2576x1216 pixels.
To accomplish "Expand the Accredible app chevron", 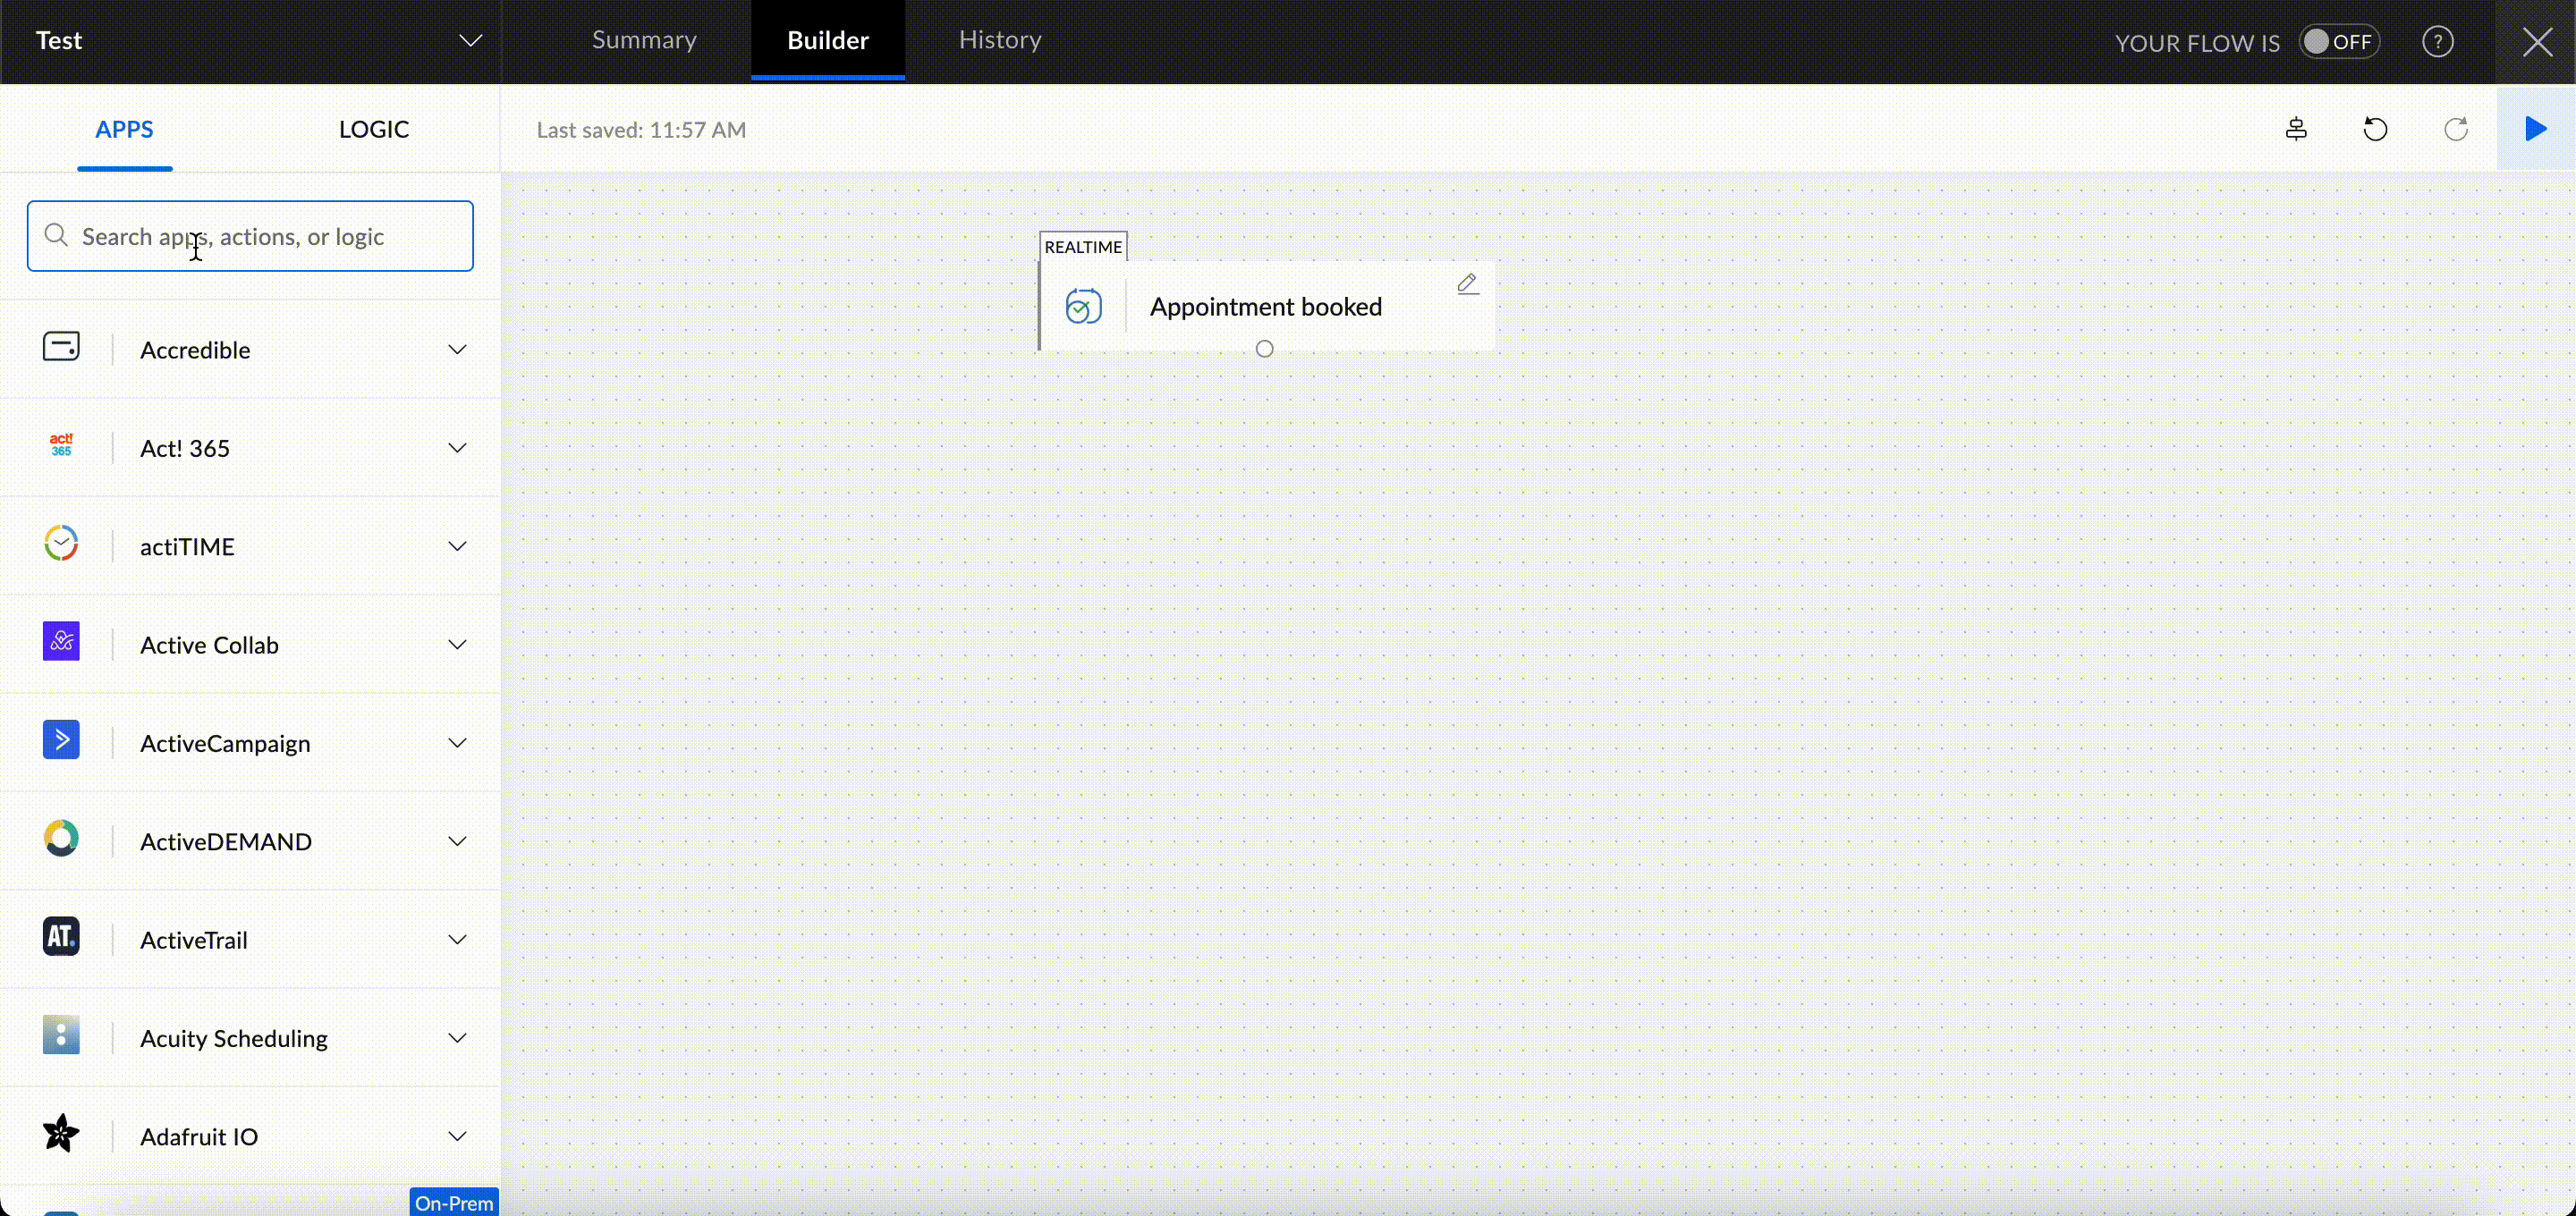I will (x=457, y=350).
